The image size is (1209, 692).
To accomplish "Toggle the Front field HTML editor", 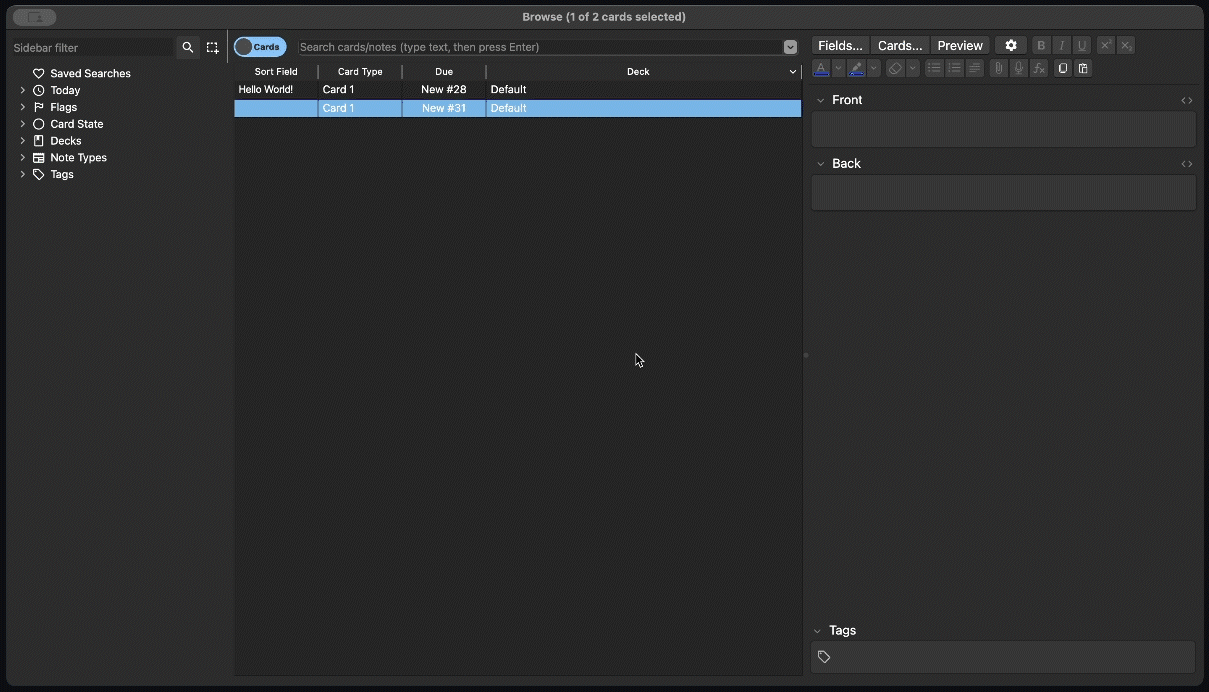I will pyautogui.click(x=1186, y=100).
